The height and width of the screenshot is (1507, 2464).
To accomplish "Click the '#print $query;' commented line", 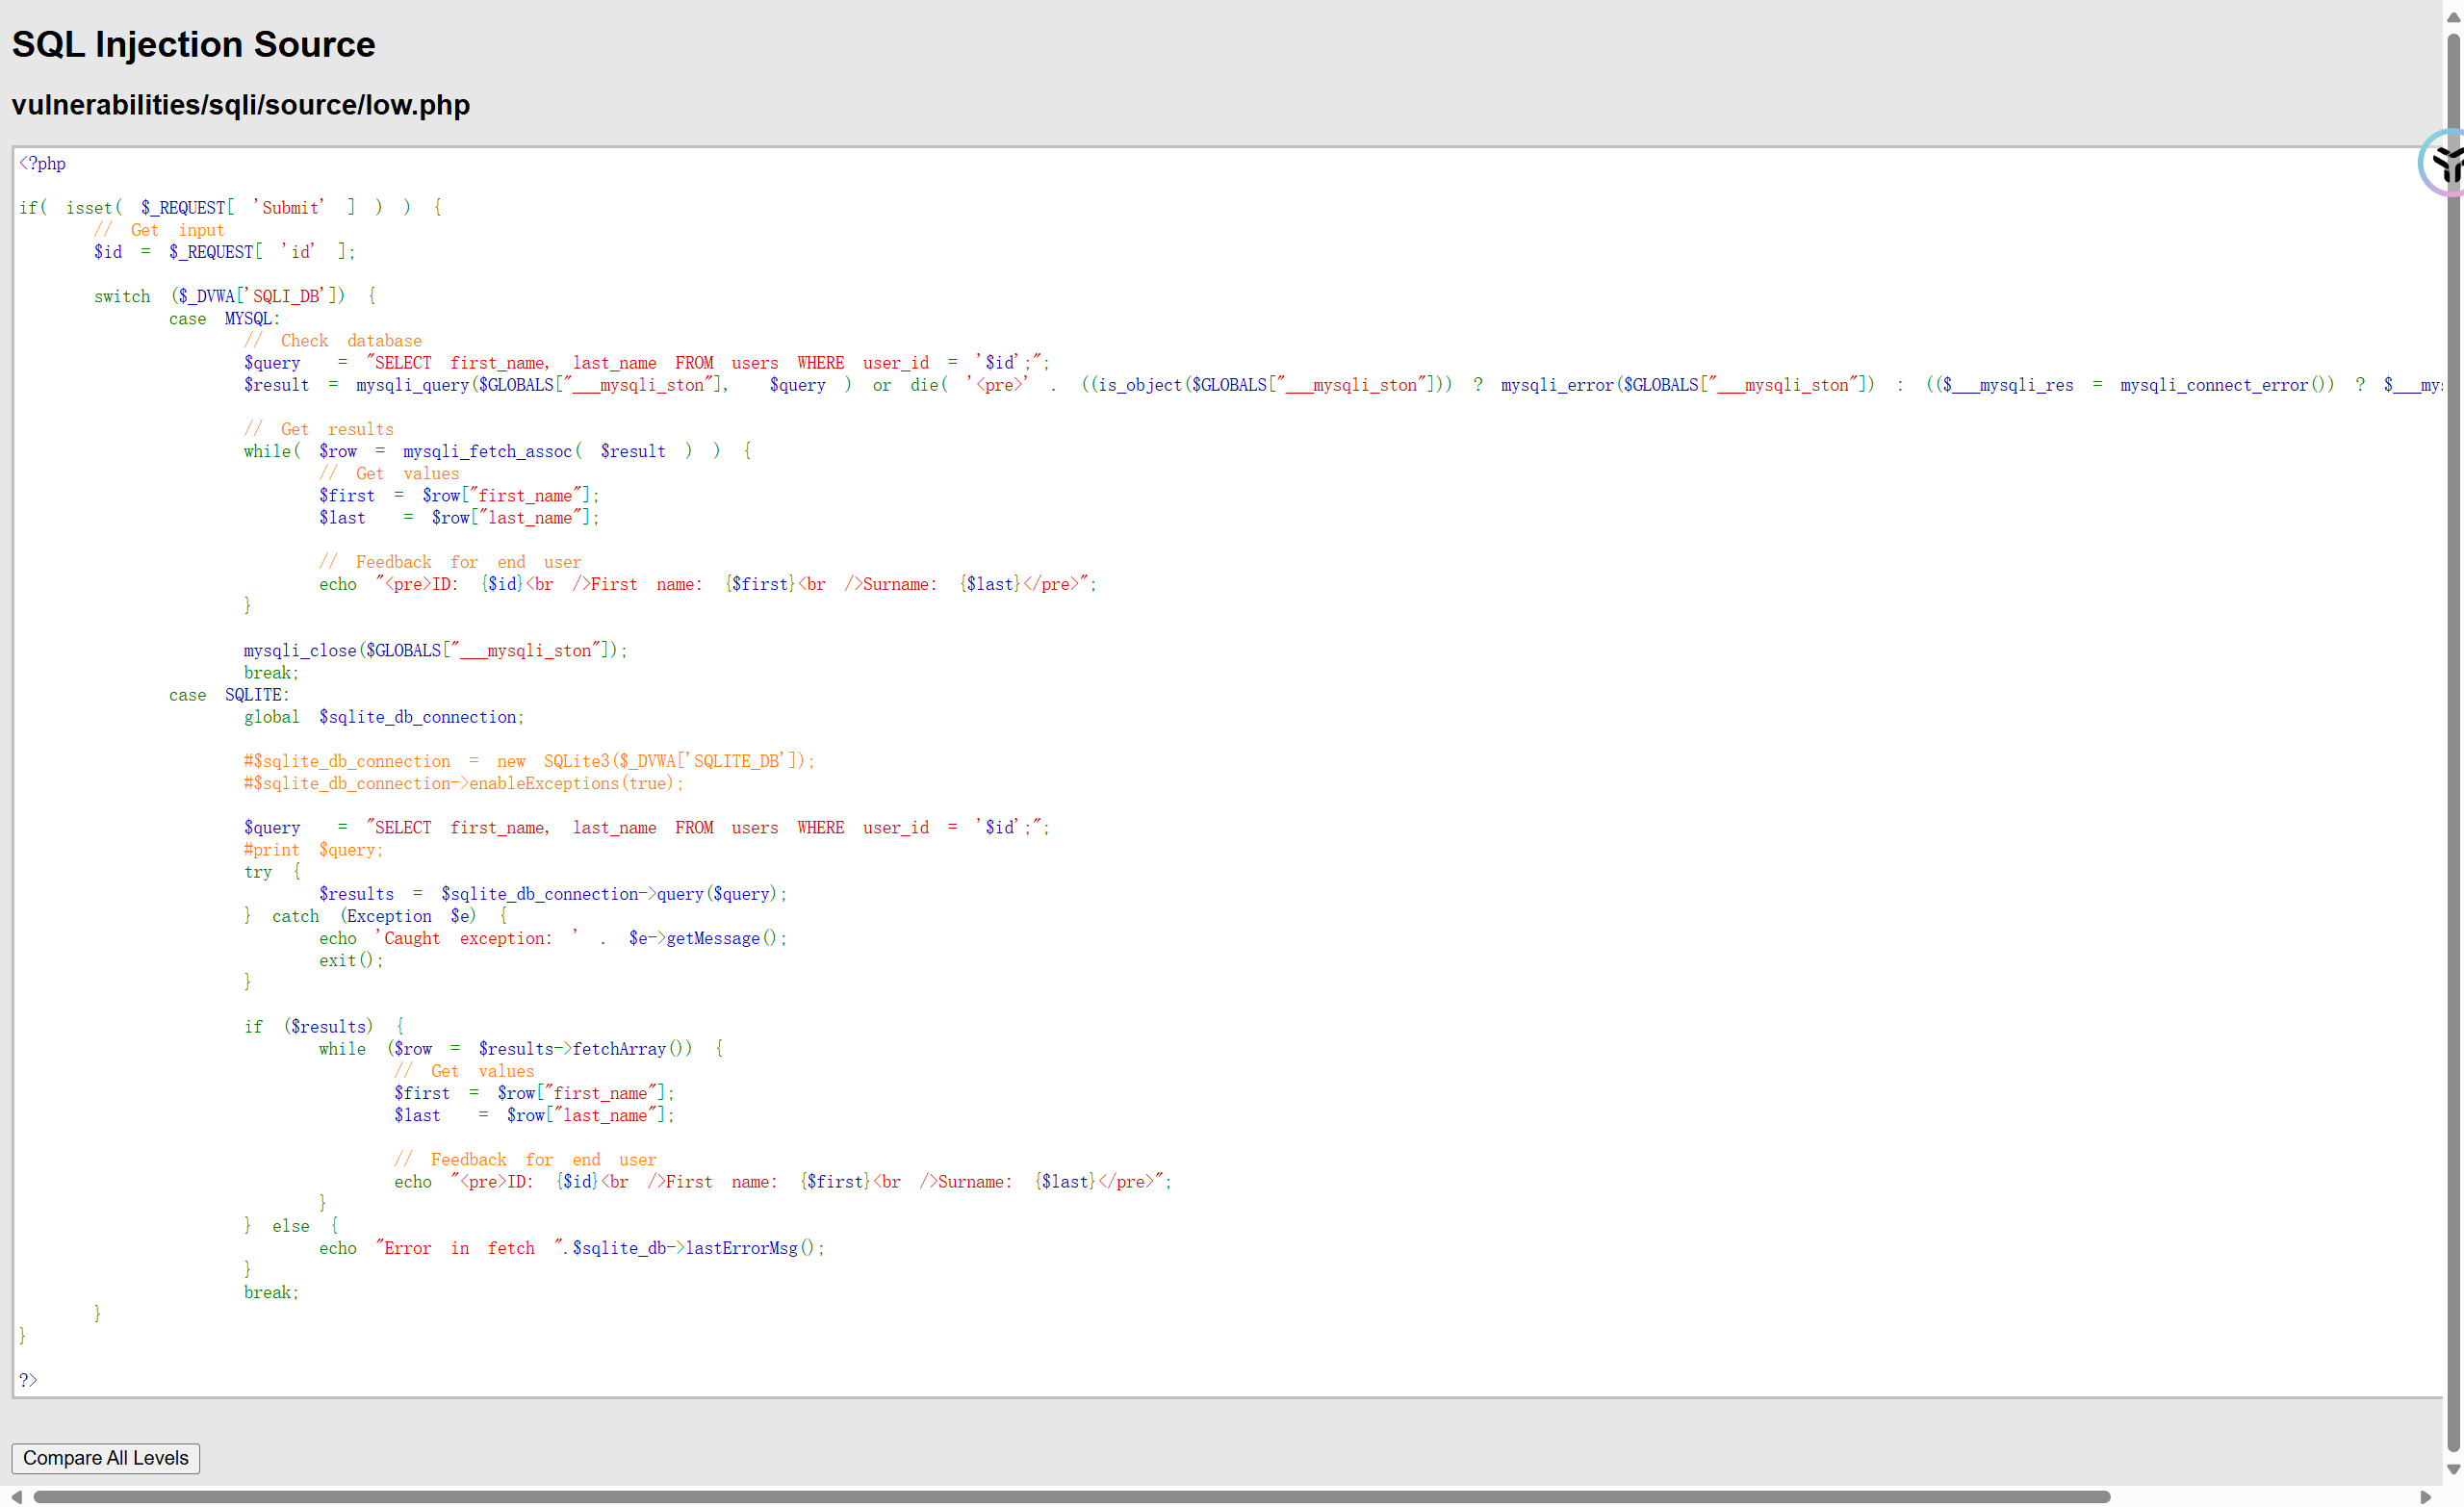I will coord(312,850).
